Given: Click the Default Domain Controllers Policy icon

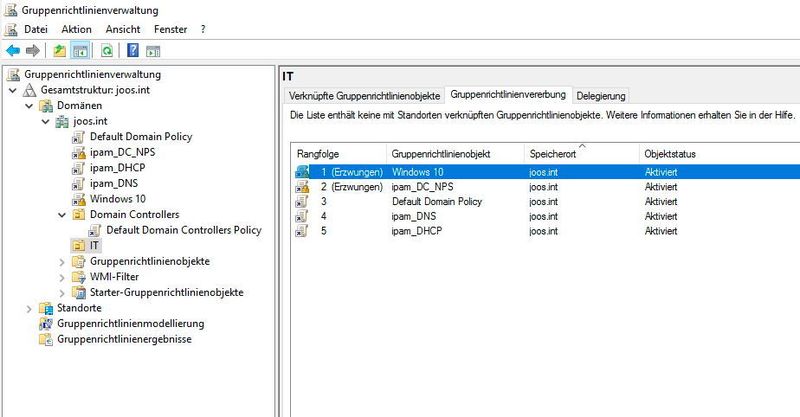Looking at the screenshot, I should click(95, 230).
